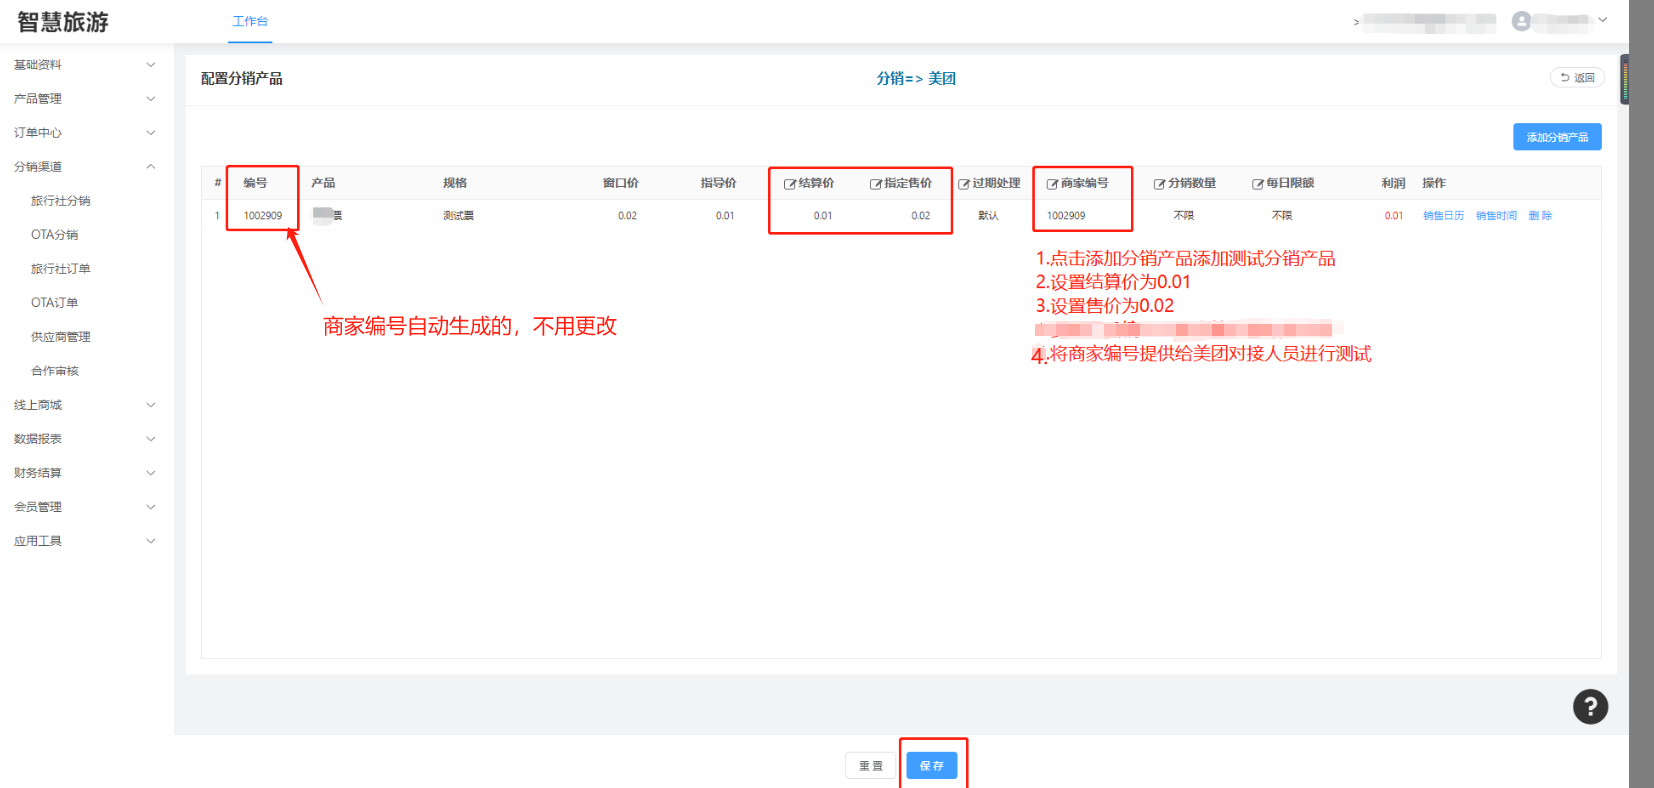Expand the 产品管理 sidebar section
The width and height of the screenshot is (1654, 788).
85,99
